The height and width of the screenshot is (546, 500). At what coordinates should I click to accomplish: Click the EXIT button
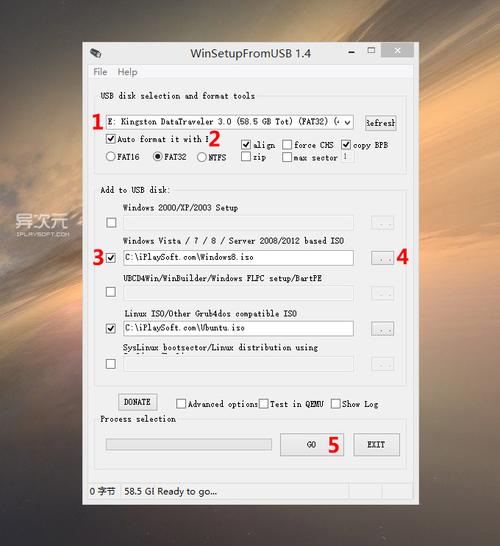pos(376,445)
